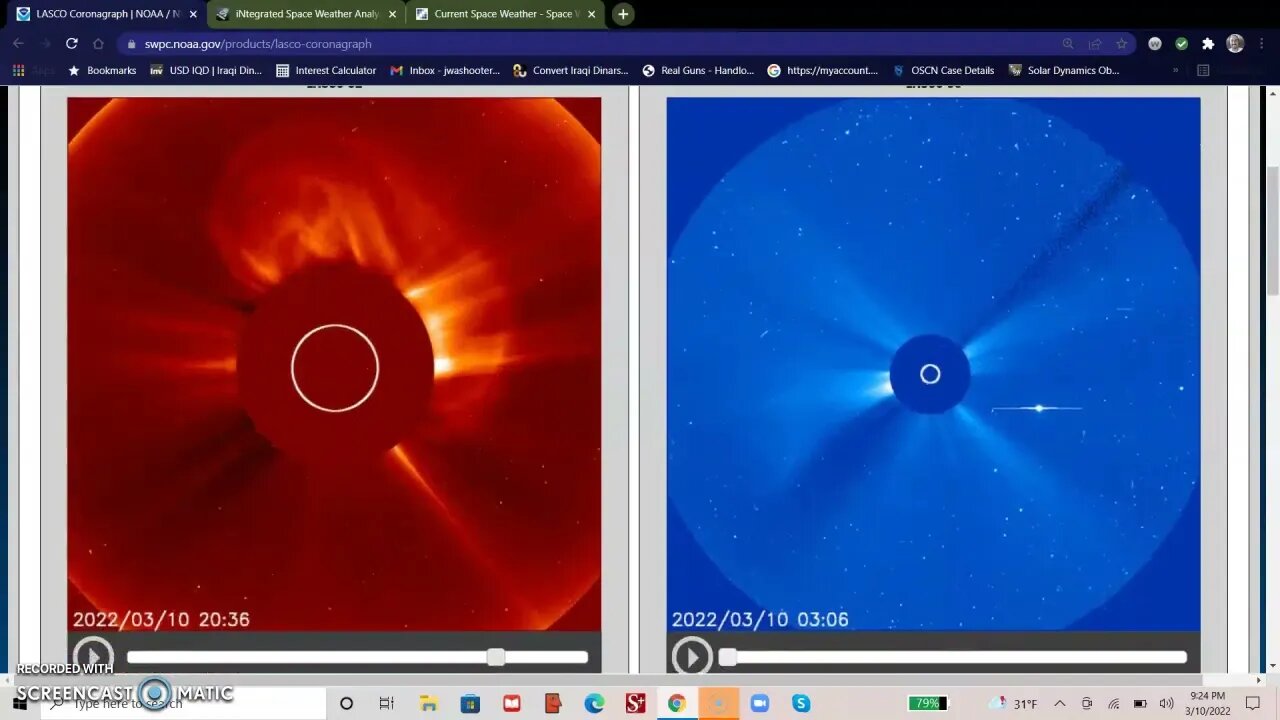Open the Convert Iraqi Dinars bookmark

coord(571,71)
